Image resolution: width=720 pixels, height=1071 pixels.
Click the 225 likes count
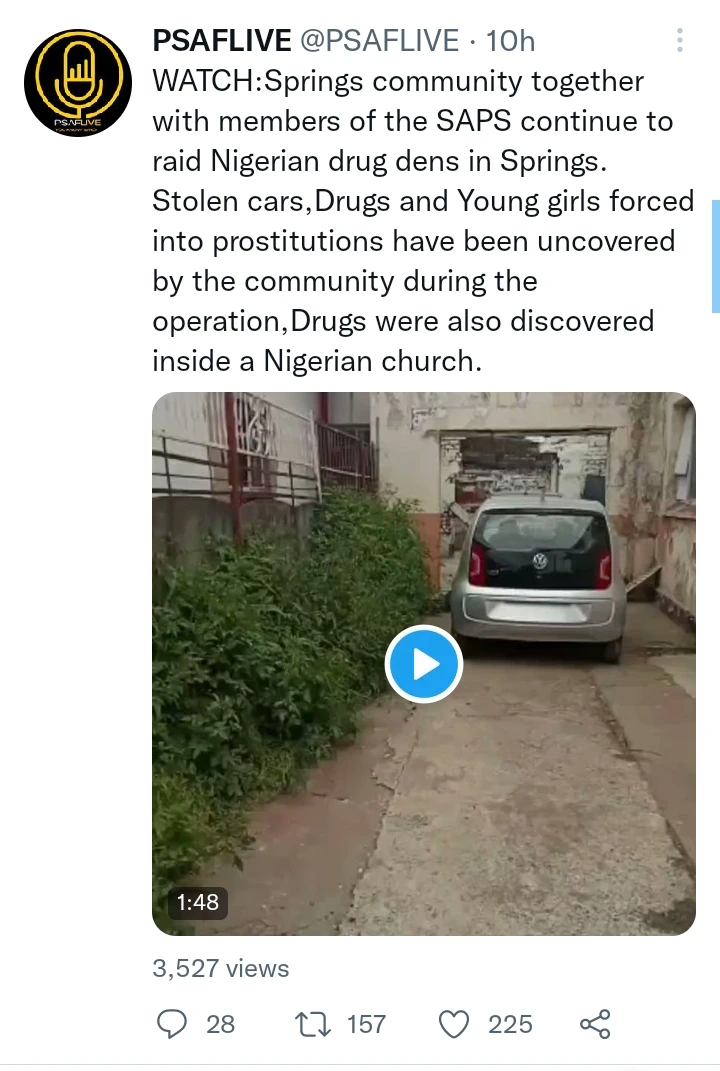tap(510, 1024)
